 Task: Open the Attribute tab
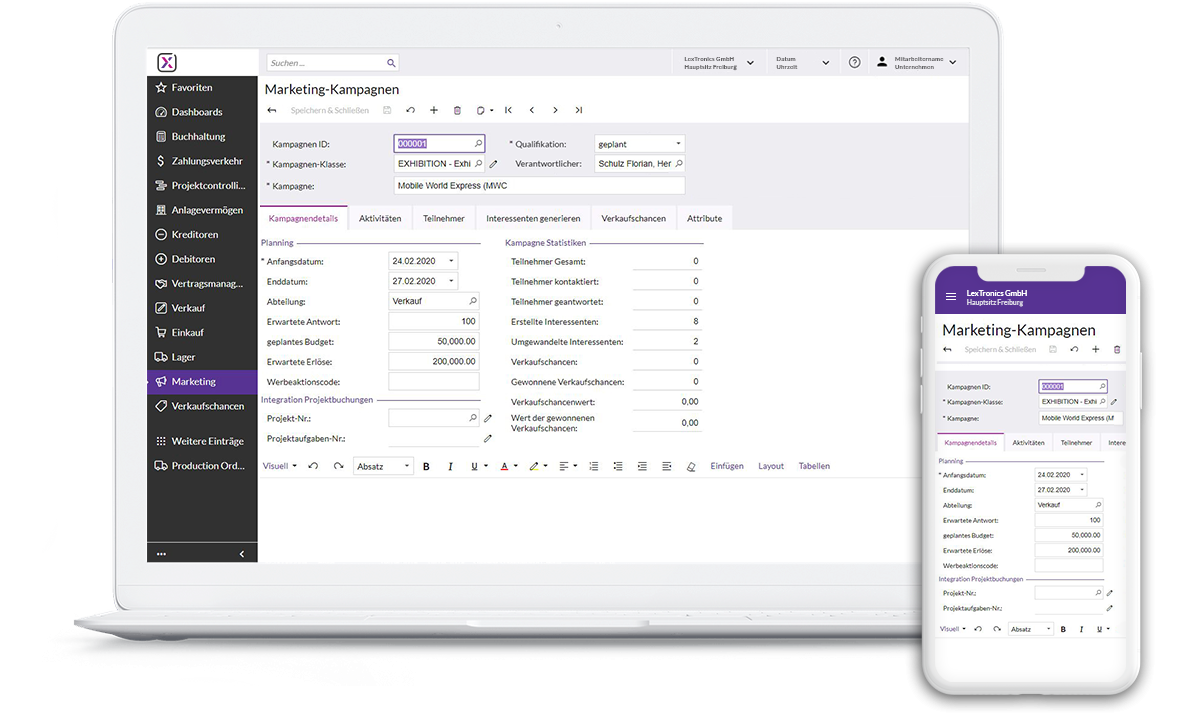705,218
